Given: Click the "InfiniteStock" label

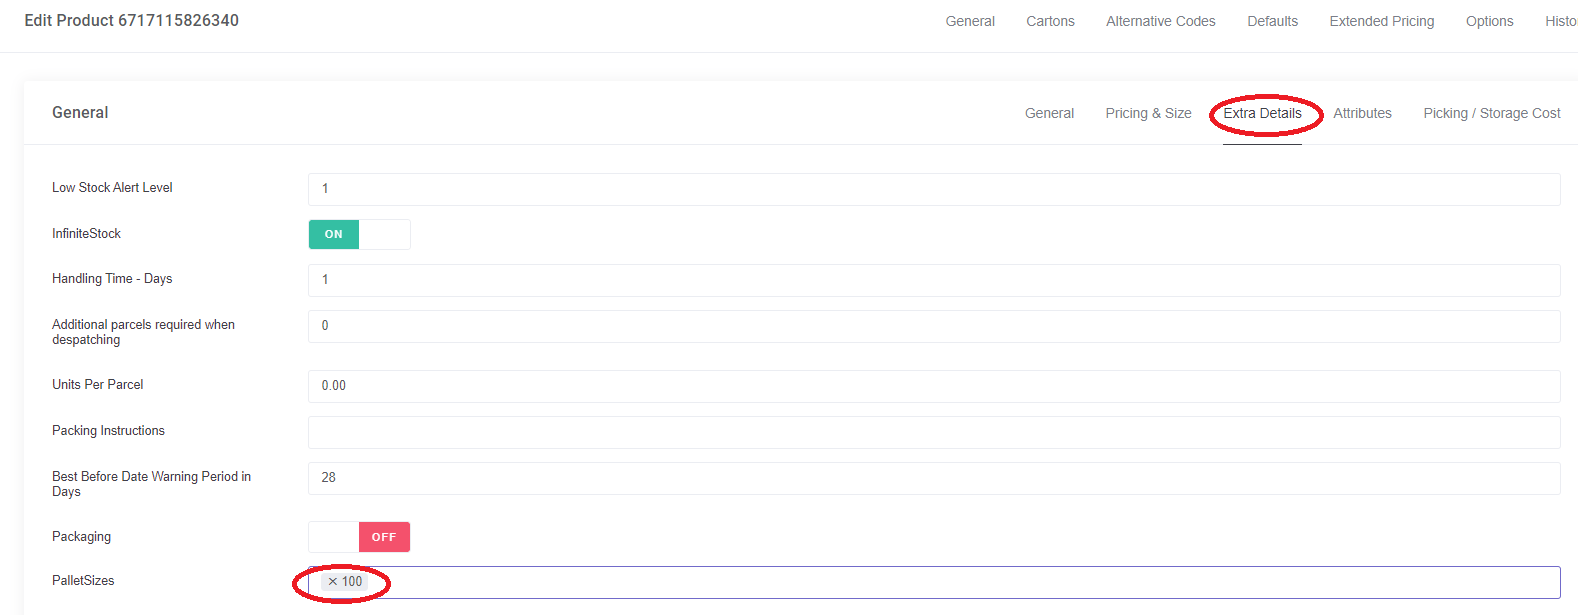Looking at the screenshot, I should click(86, 234).
